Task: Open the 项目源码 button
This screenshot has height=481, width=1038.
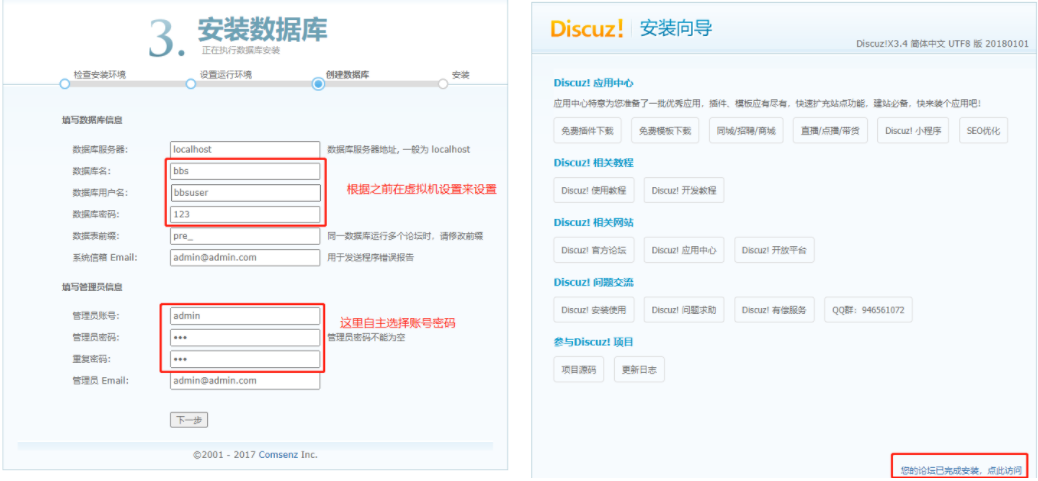Action: coord(579,369)
